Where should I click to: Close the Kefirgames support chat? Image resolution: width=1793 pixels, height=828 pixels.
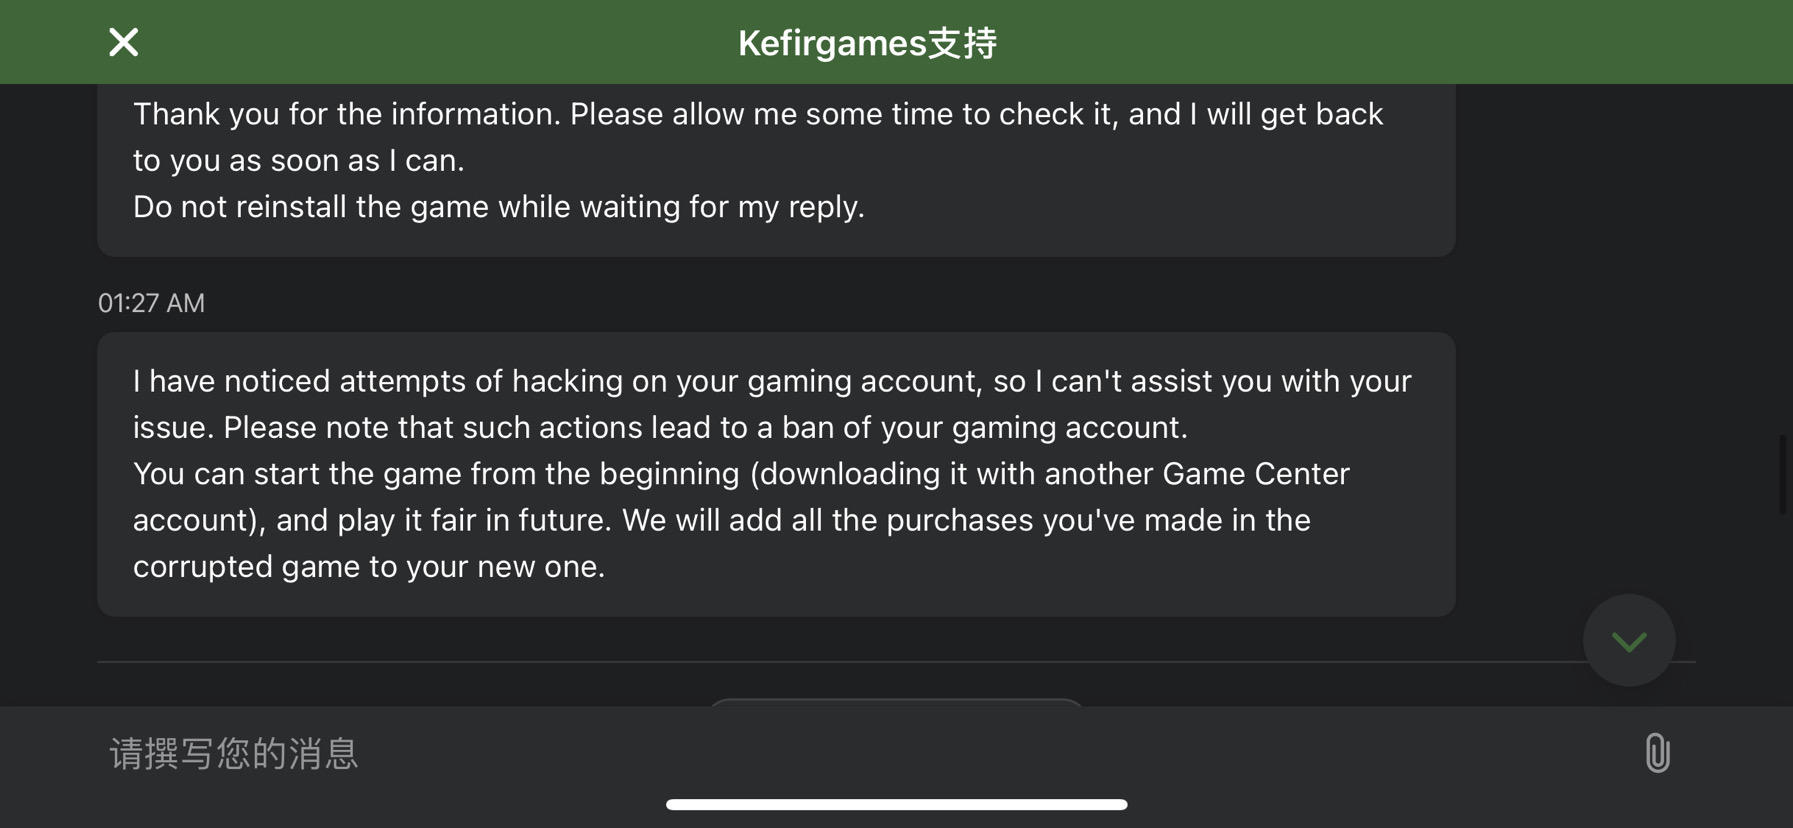point(123,42)
